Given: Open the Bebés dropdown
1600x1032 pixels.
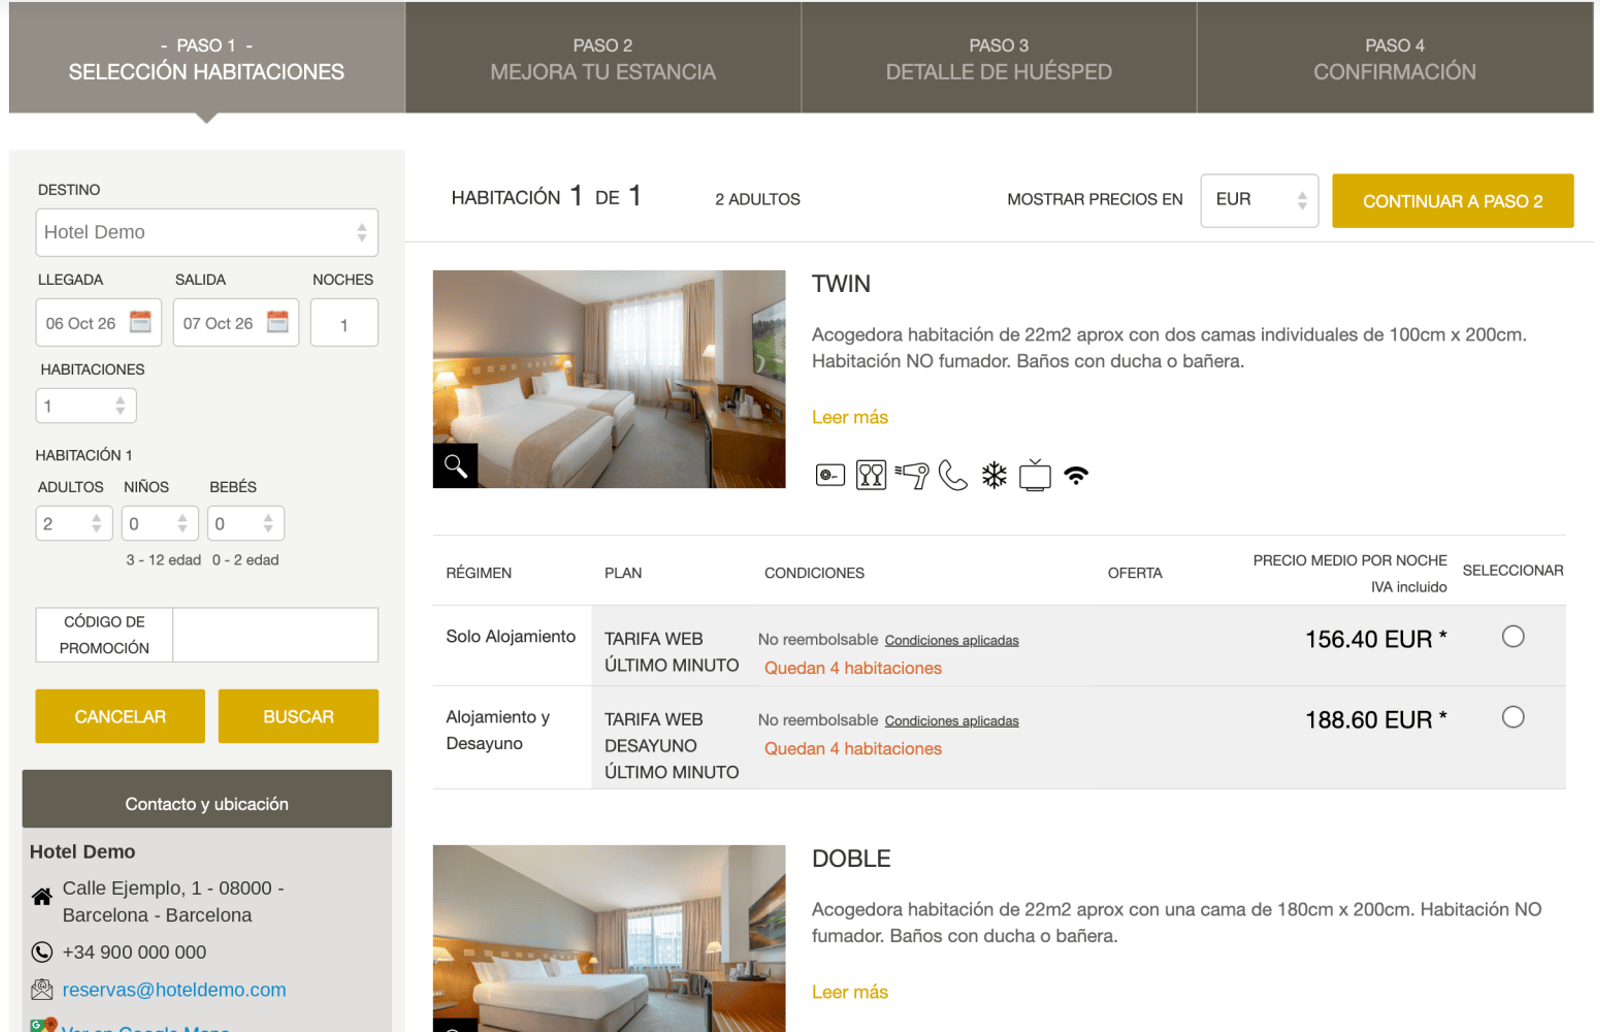Looking at the screenshot, I should click(246, 523).
